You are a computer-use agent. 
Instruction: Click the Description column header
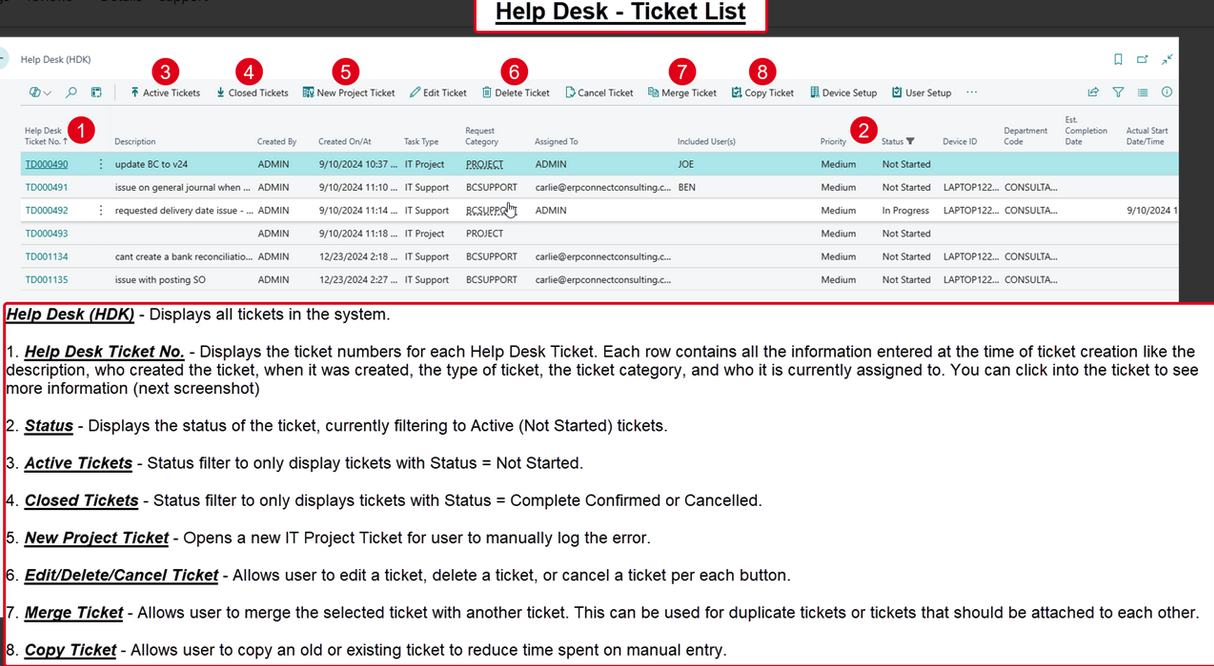(135, 142)
